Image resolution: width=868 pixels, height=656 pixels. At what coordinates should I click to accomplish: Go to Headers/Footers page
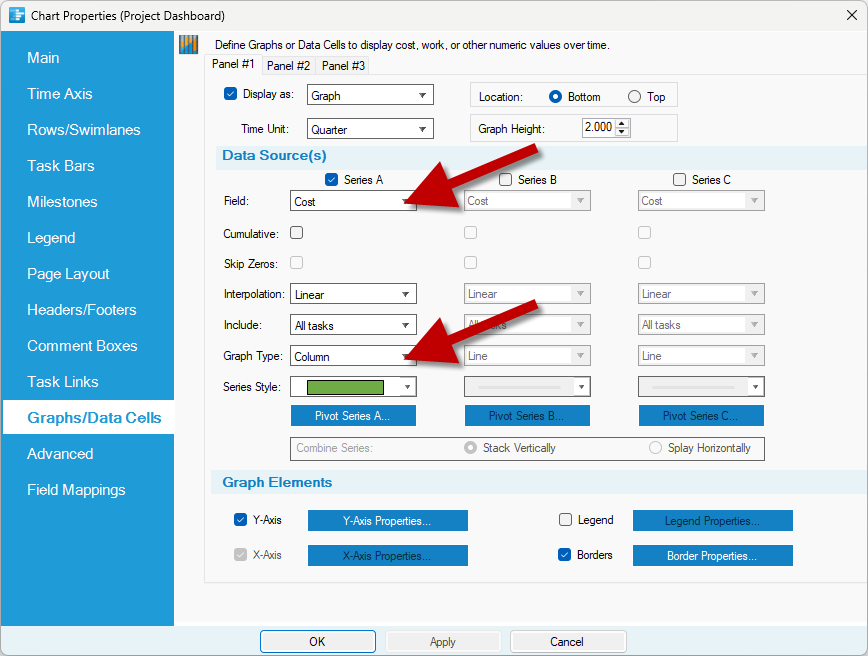pos(82,309)
